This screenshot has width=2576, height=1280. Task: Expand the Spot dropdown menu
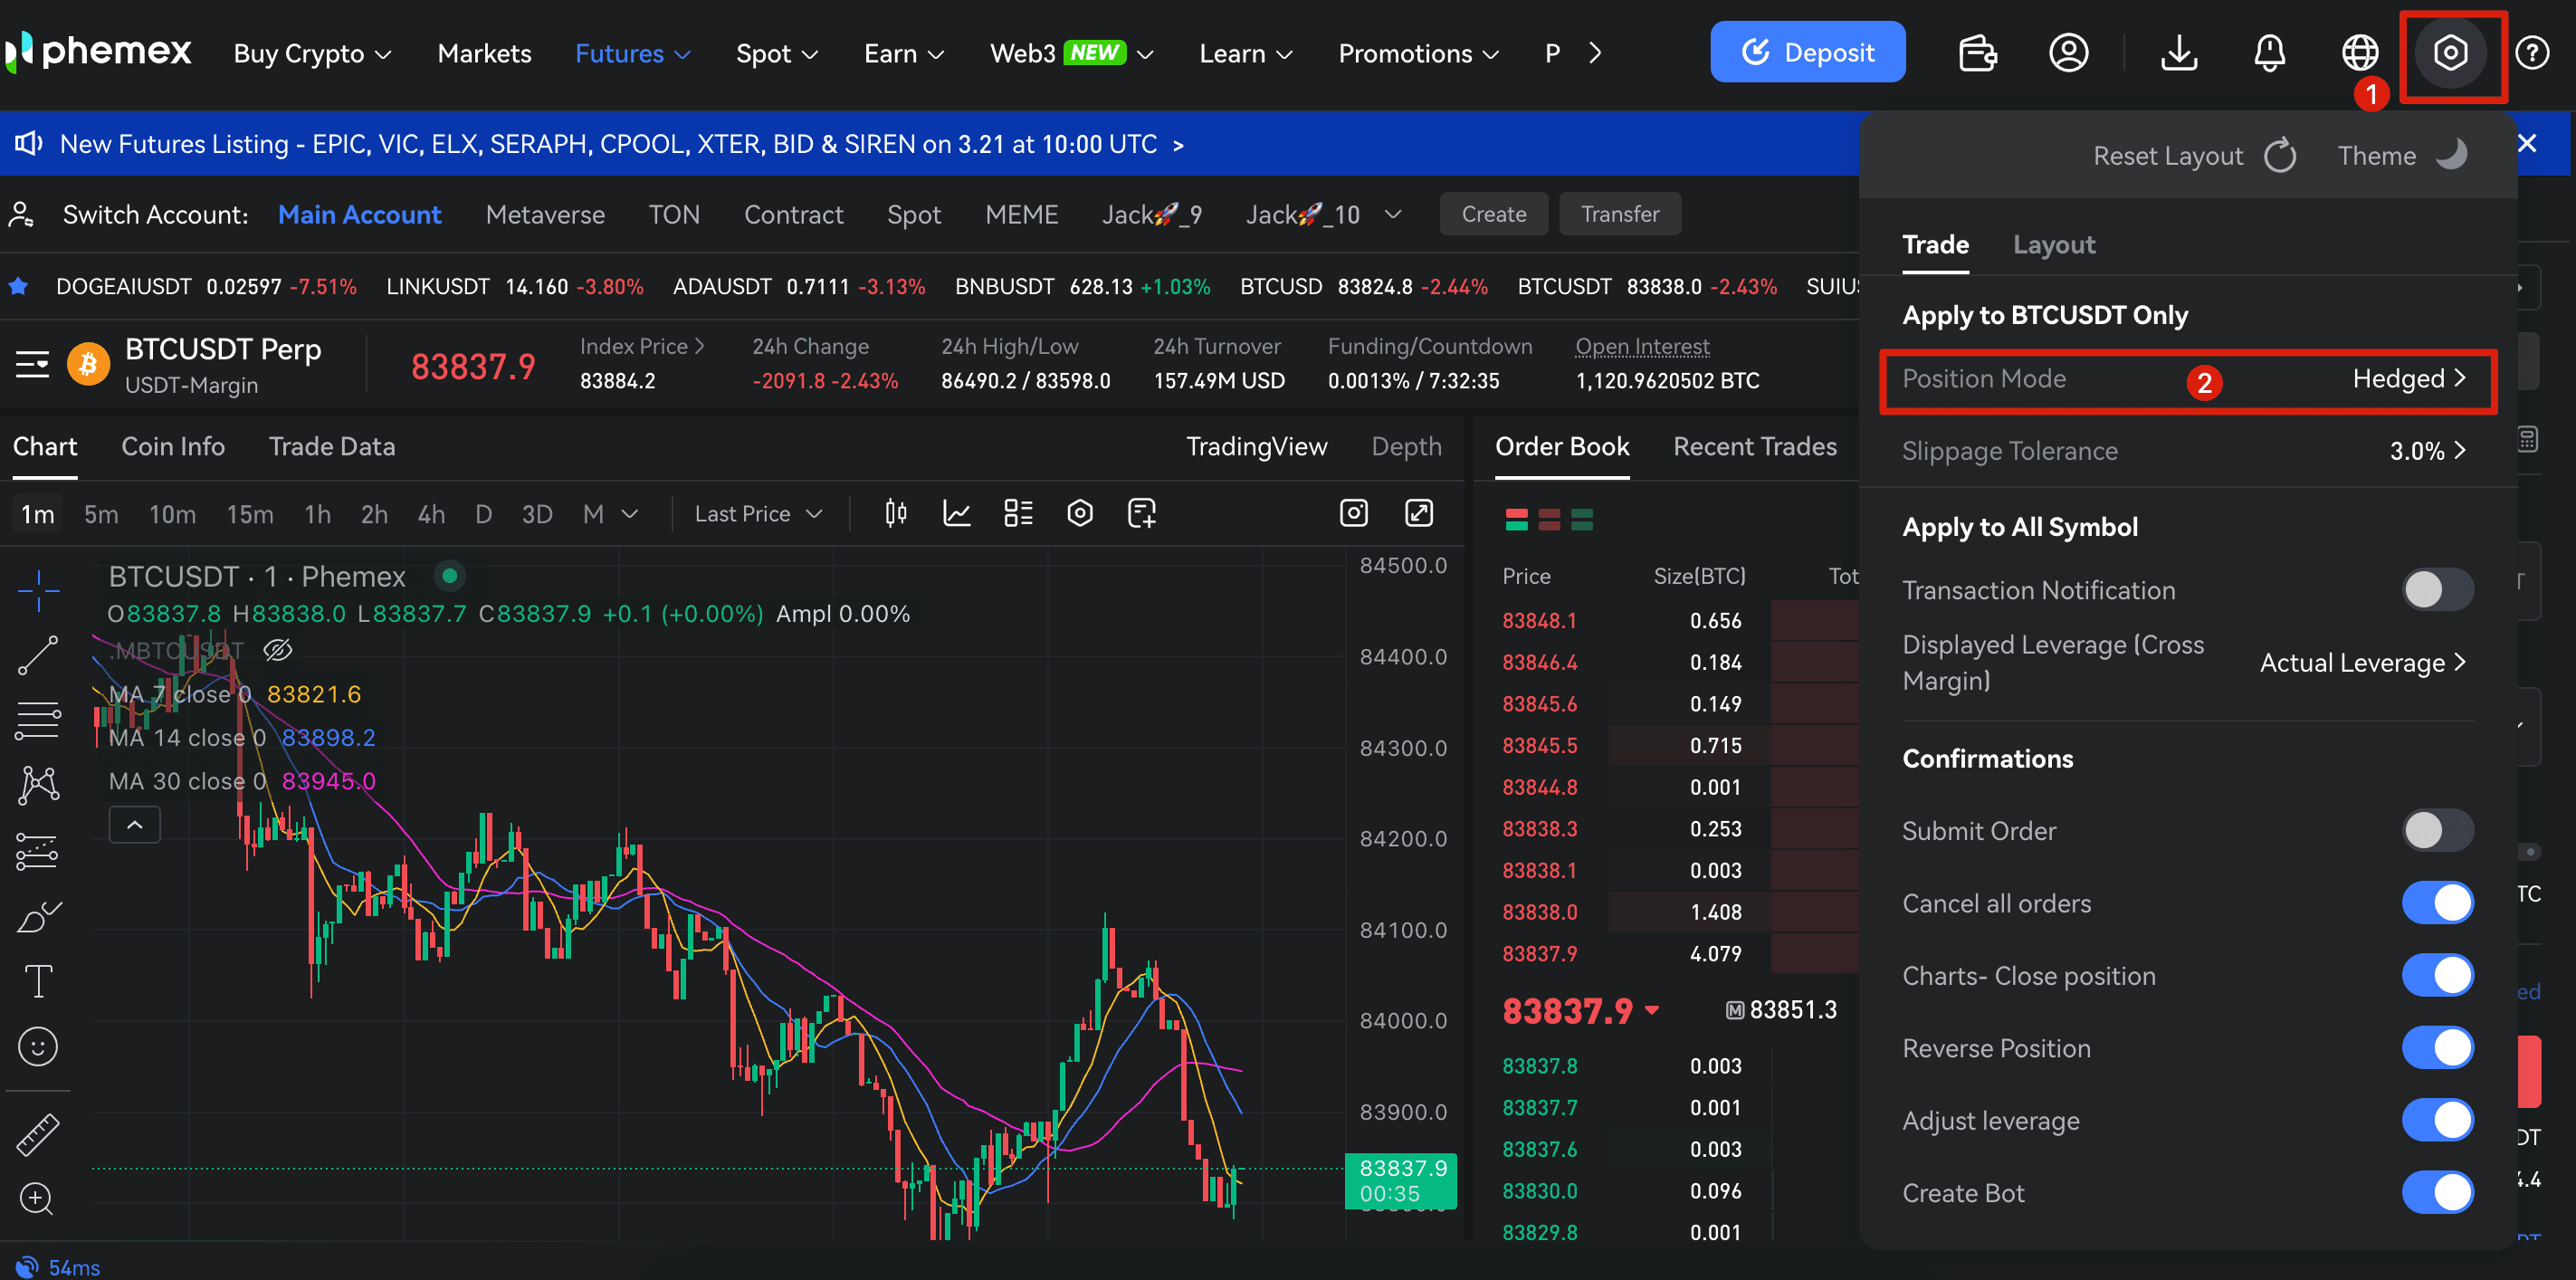[x=777, y=53]
